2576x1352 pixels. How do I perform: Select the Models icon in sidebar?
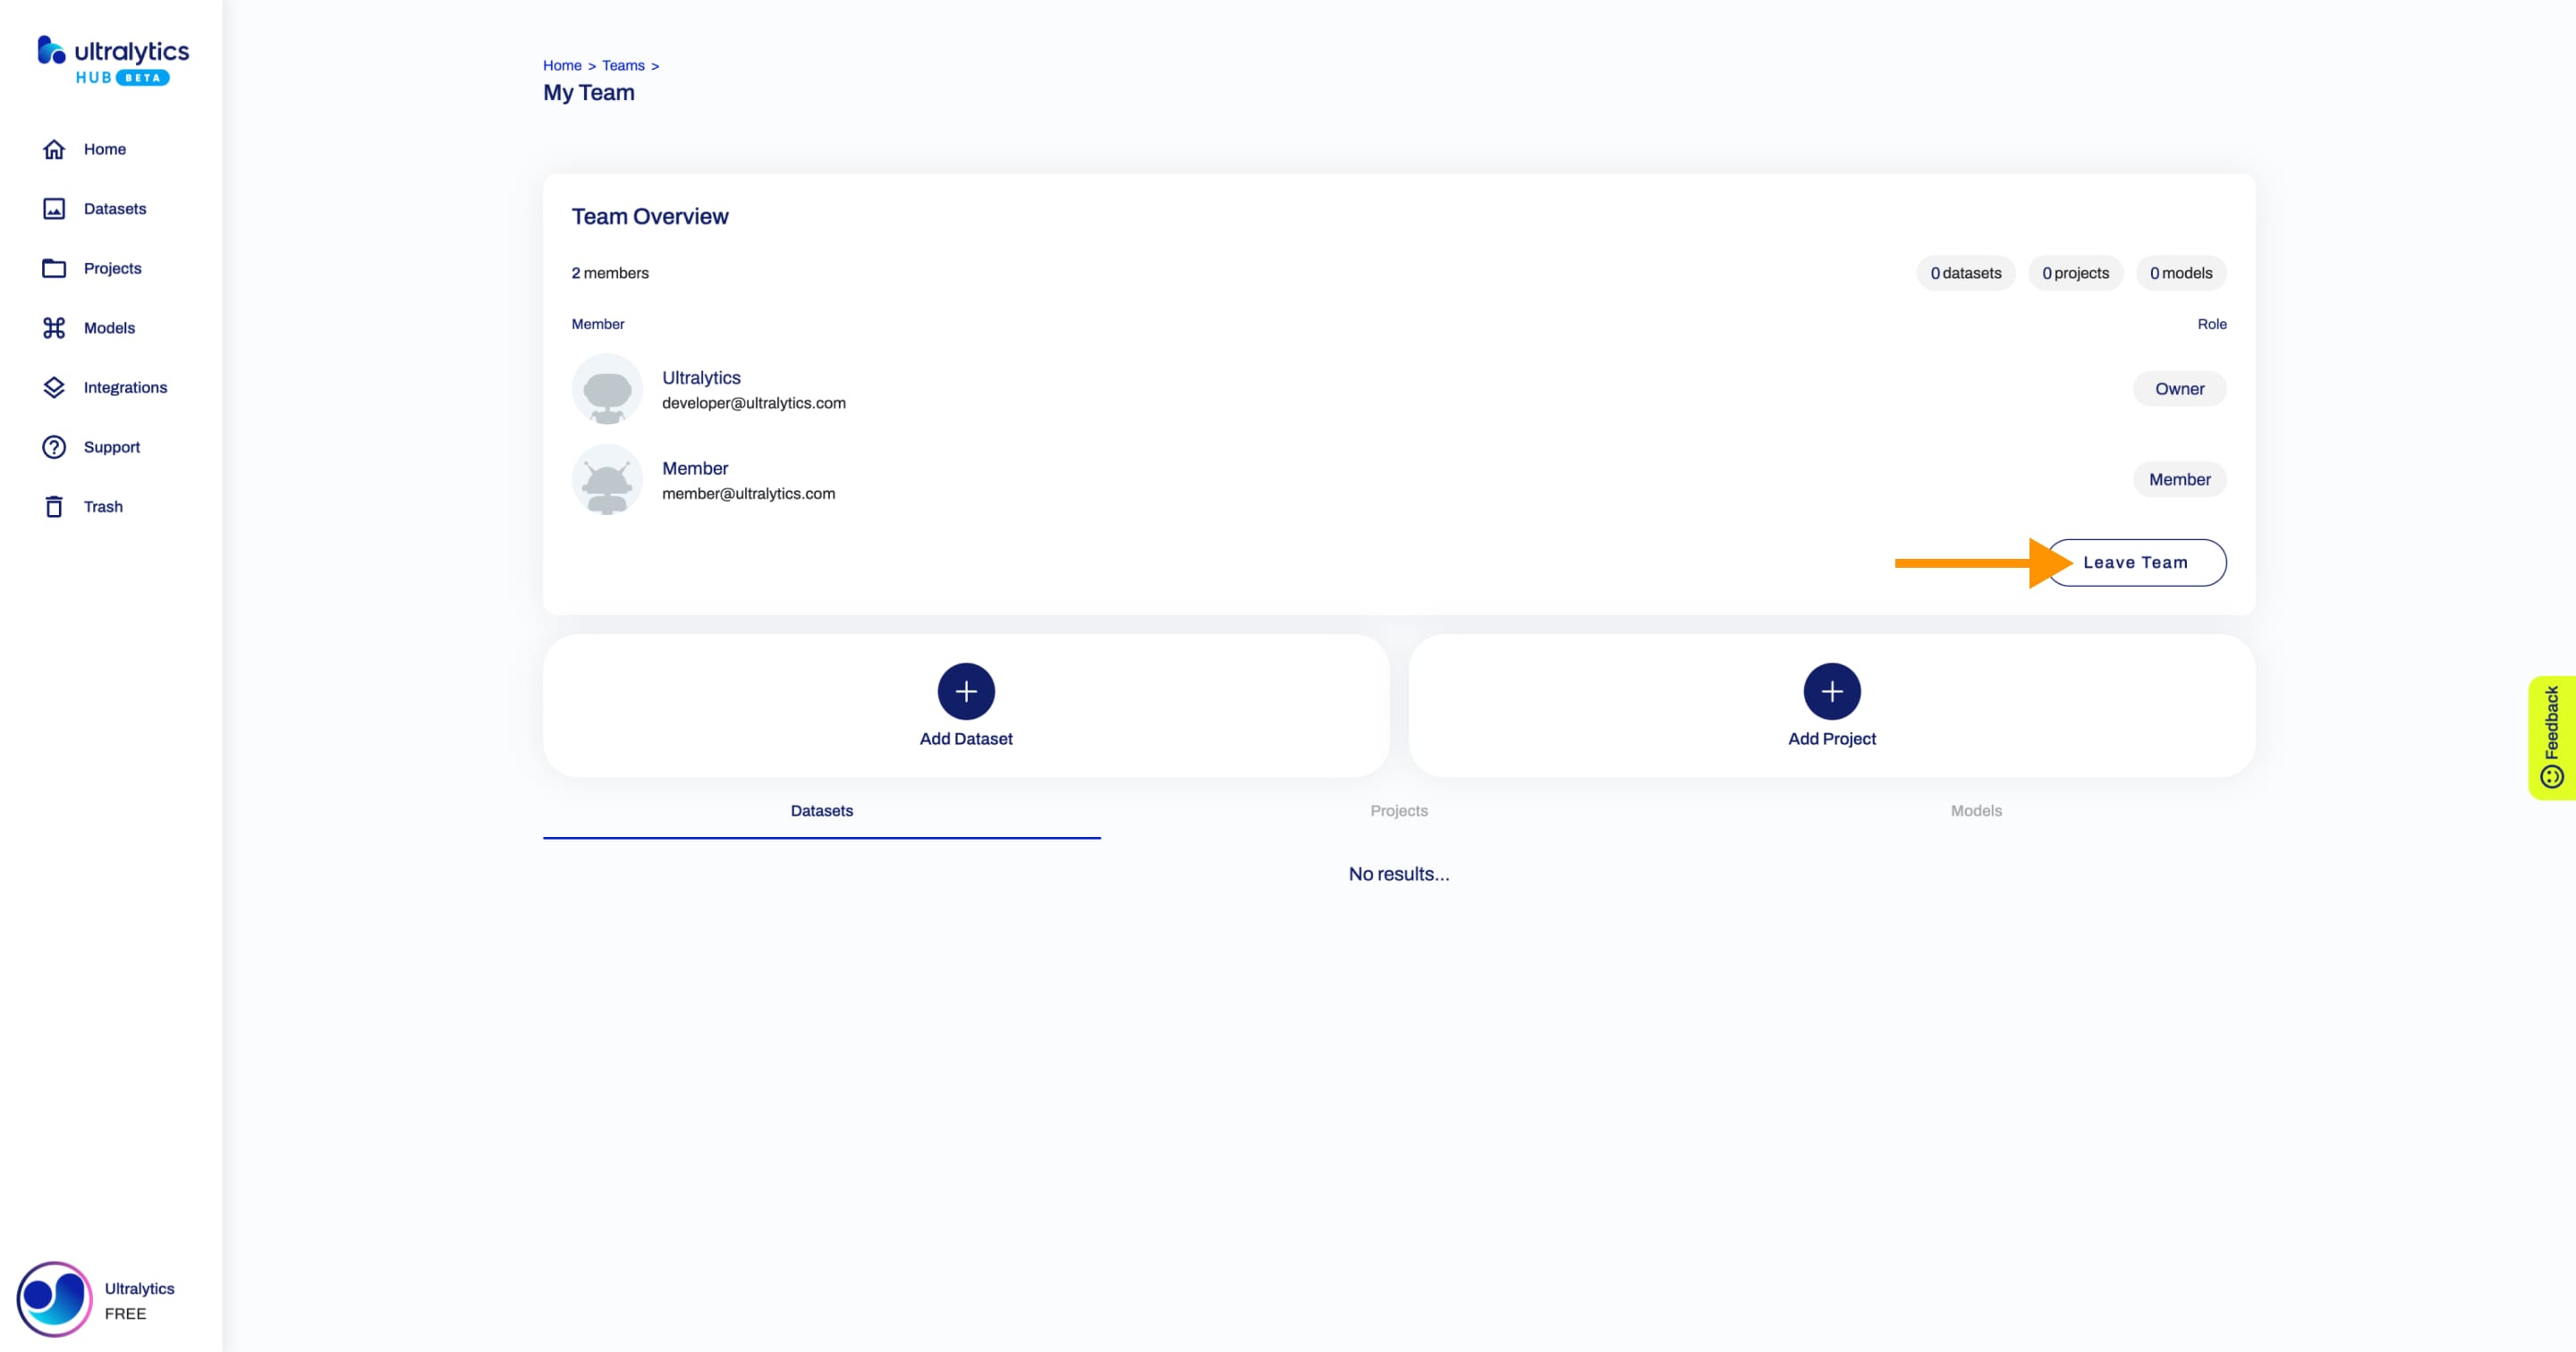[53, 327]
